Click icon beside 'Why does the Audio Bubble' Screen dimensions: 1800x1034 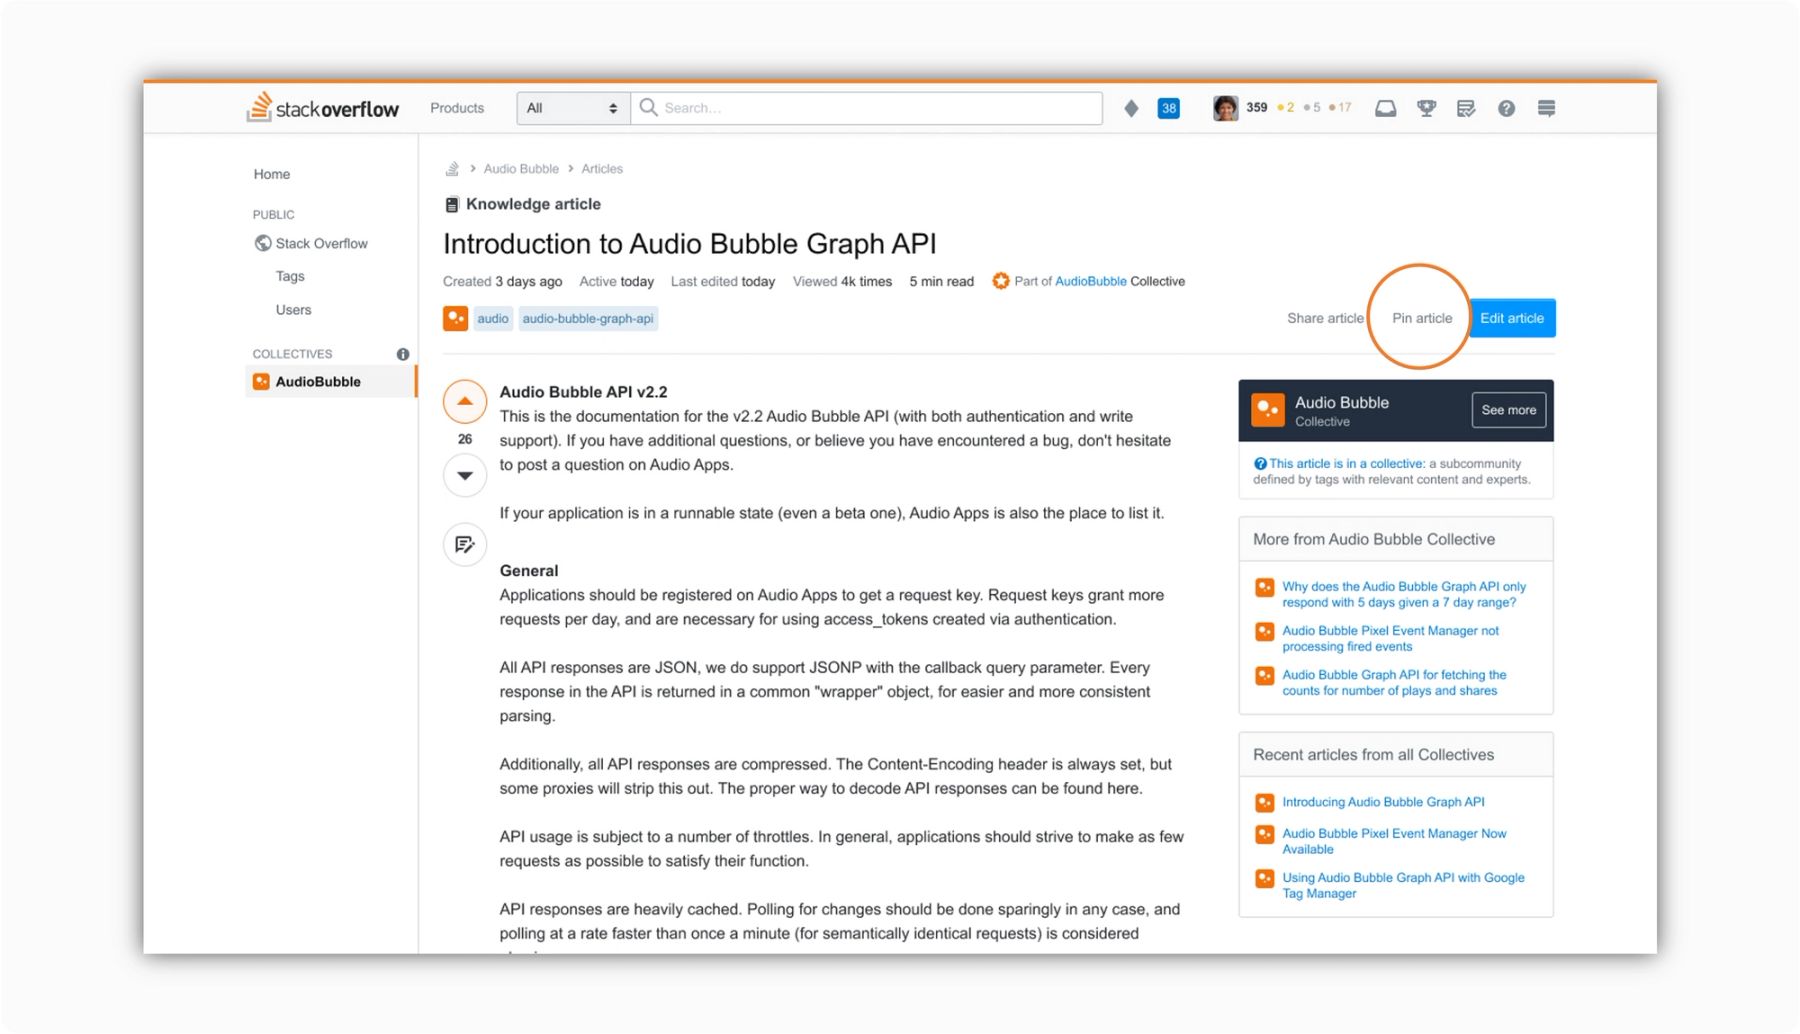[x=1264, y=587]
